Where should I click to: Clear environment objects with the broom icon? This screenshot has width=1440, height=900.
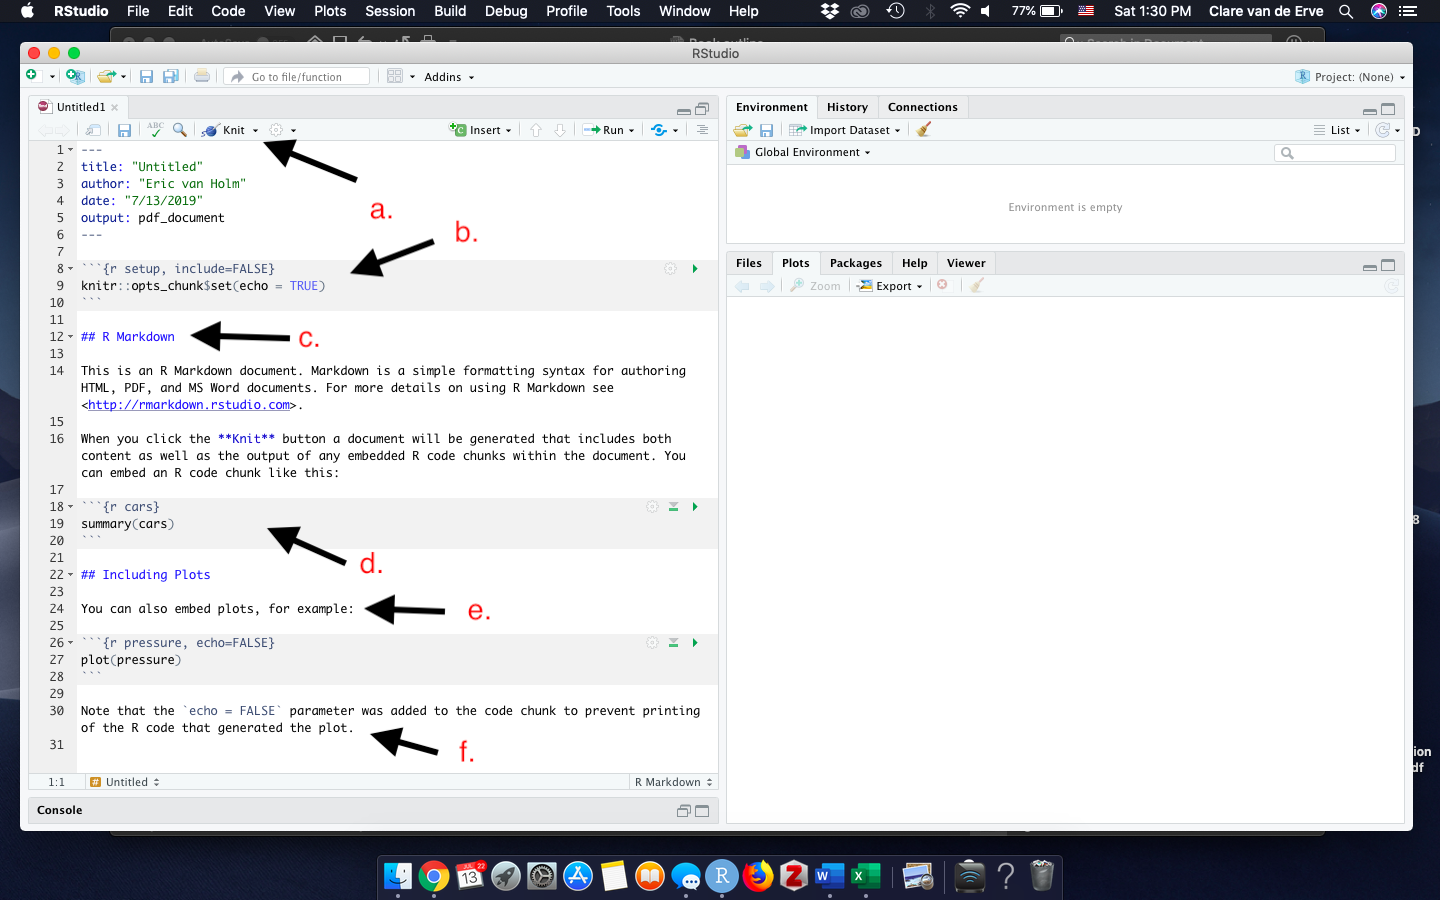click(924, 130)
